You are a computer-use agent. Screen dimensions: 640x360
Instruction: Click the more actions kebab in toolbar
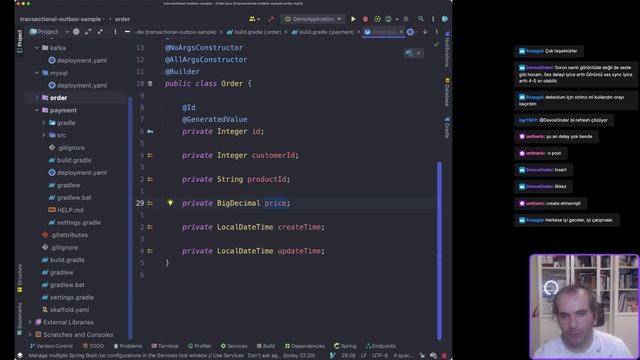[433, 19]
